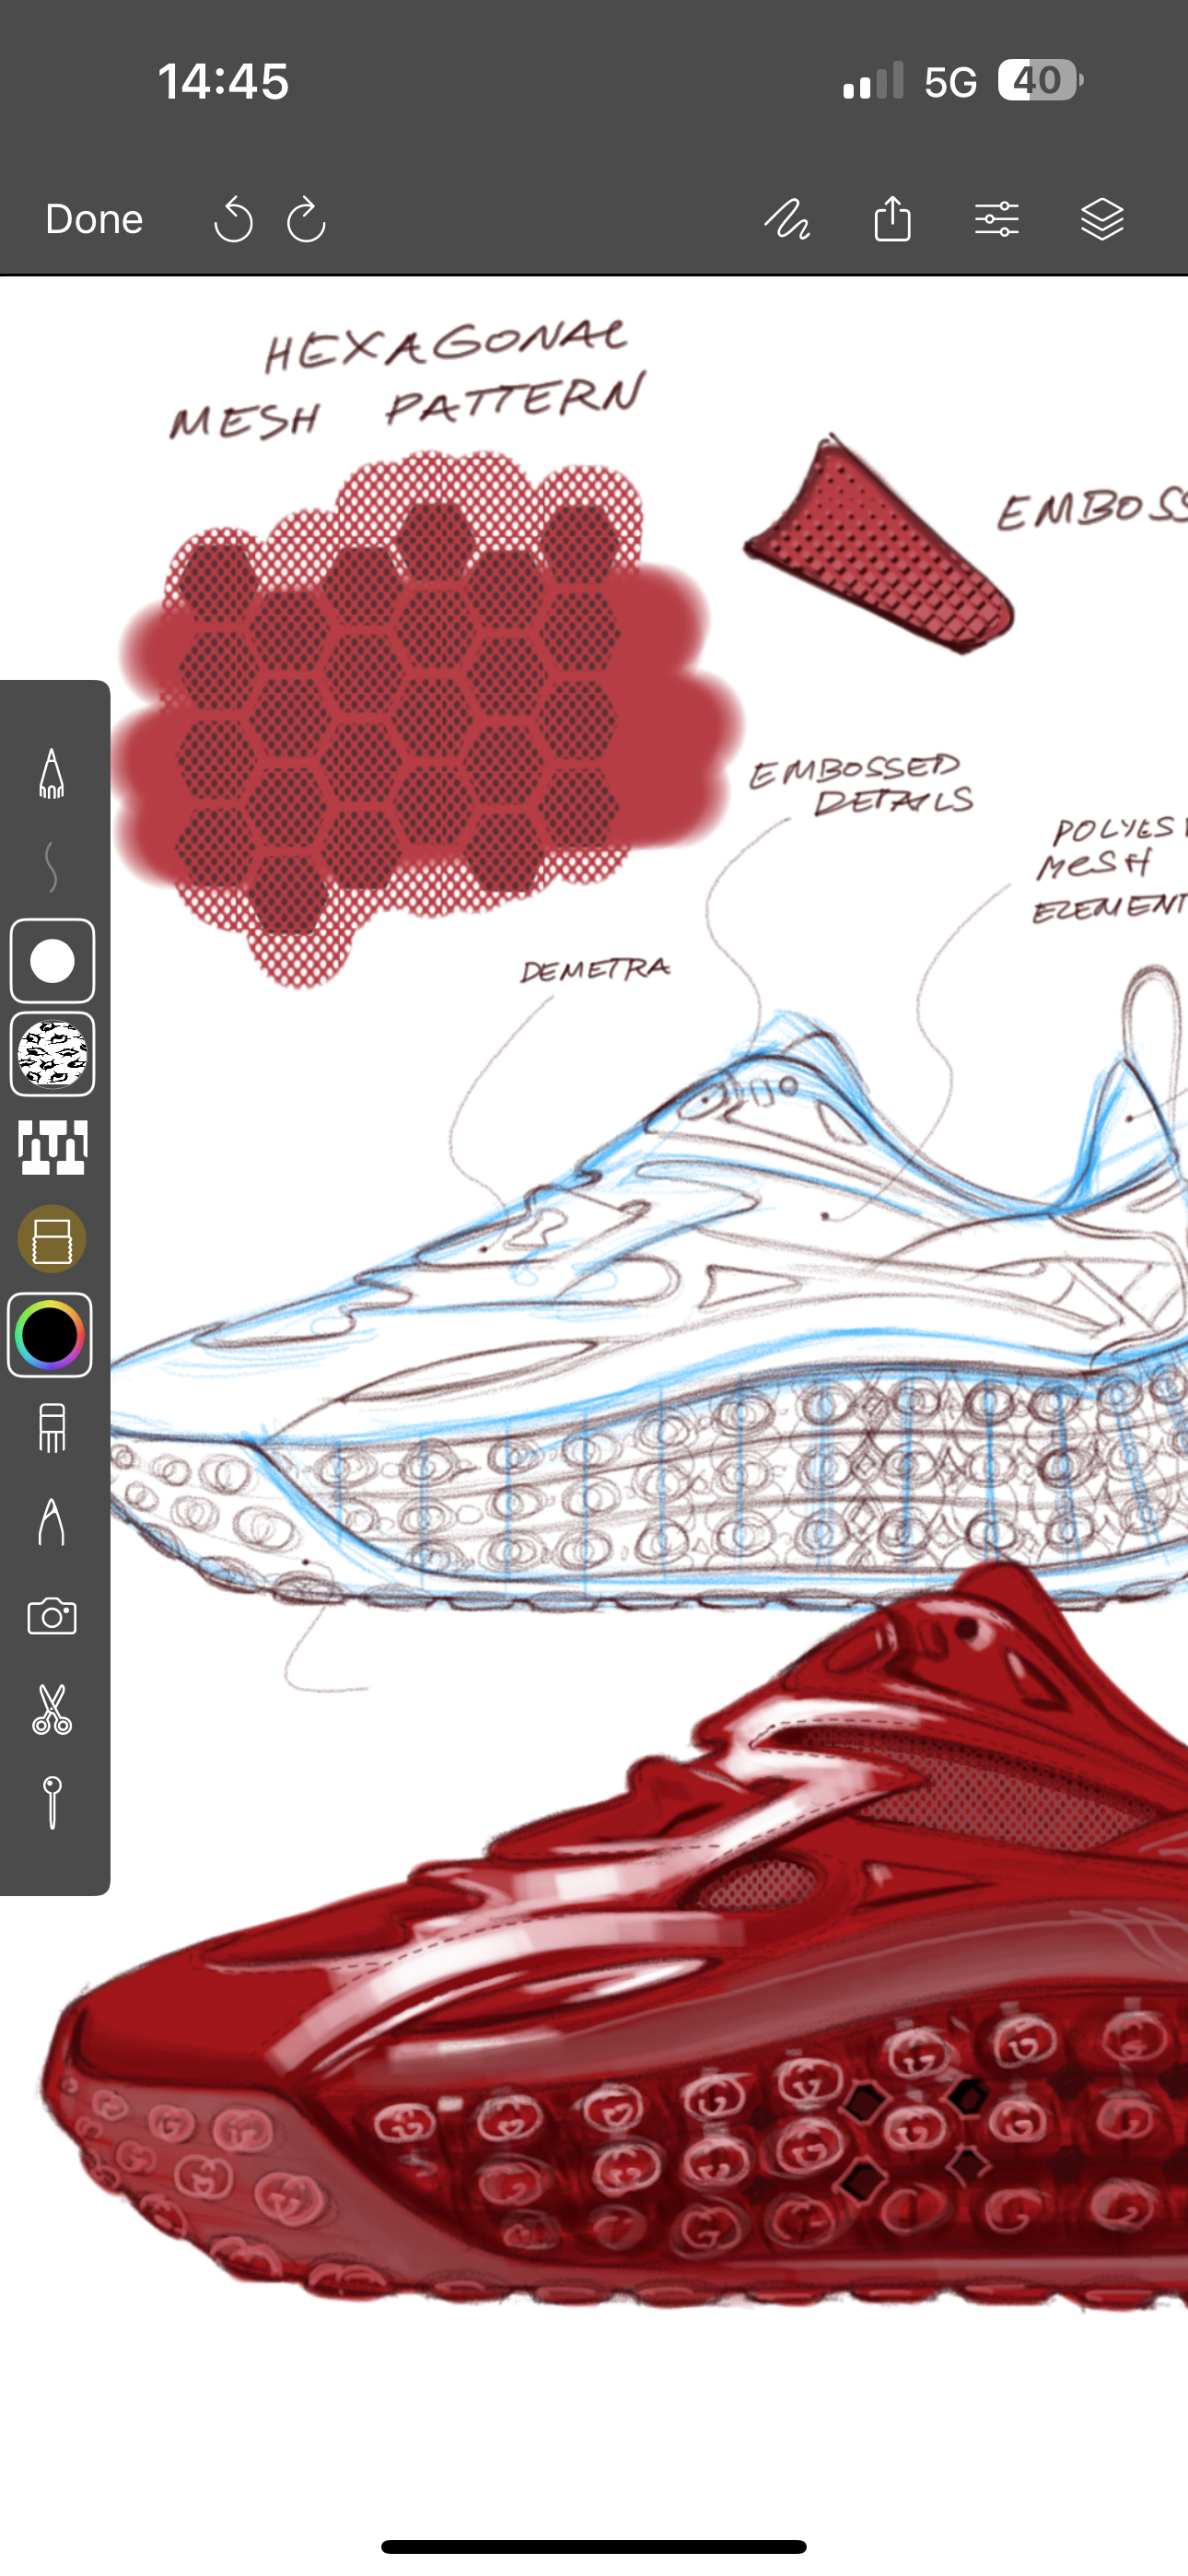Screen dimensions: 1188x2576
Task: Select the pin tool
Action: coord(52,1802)
